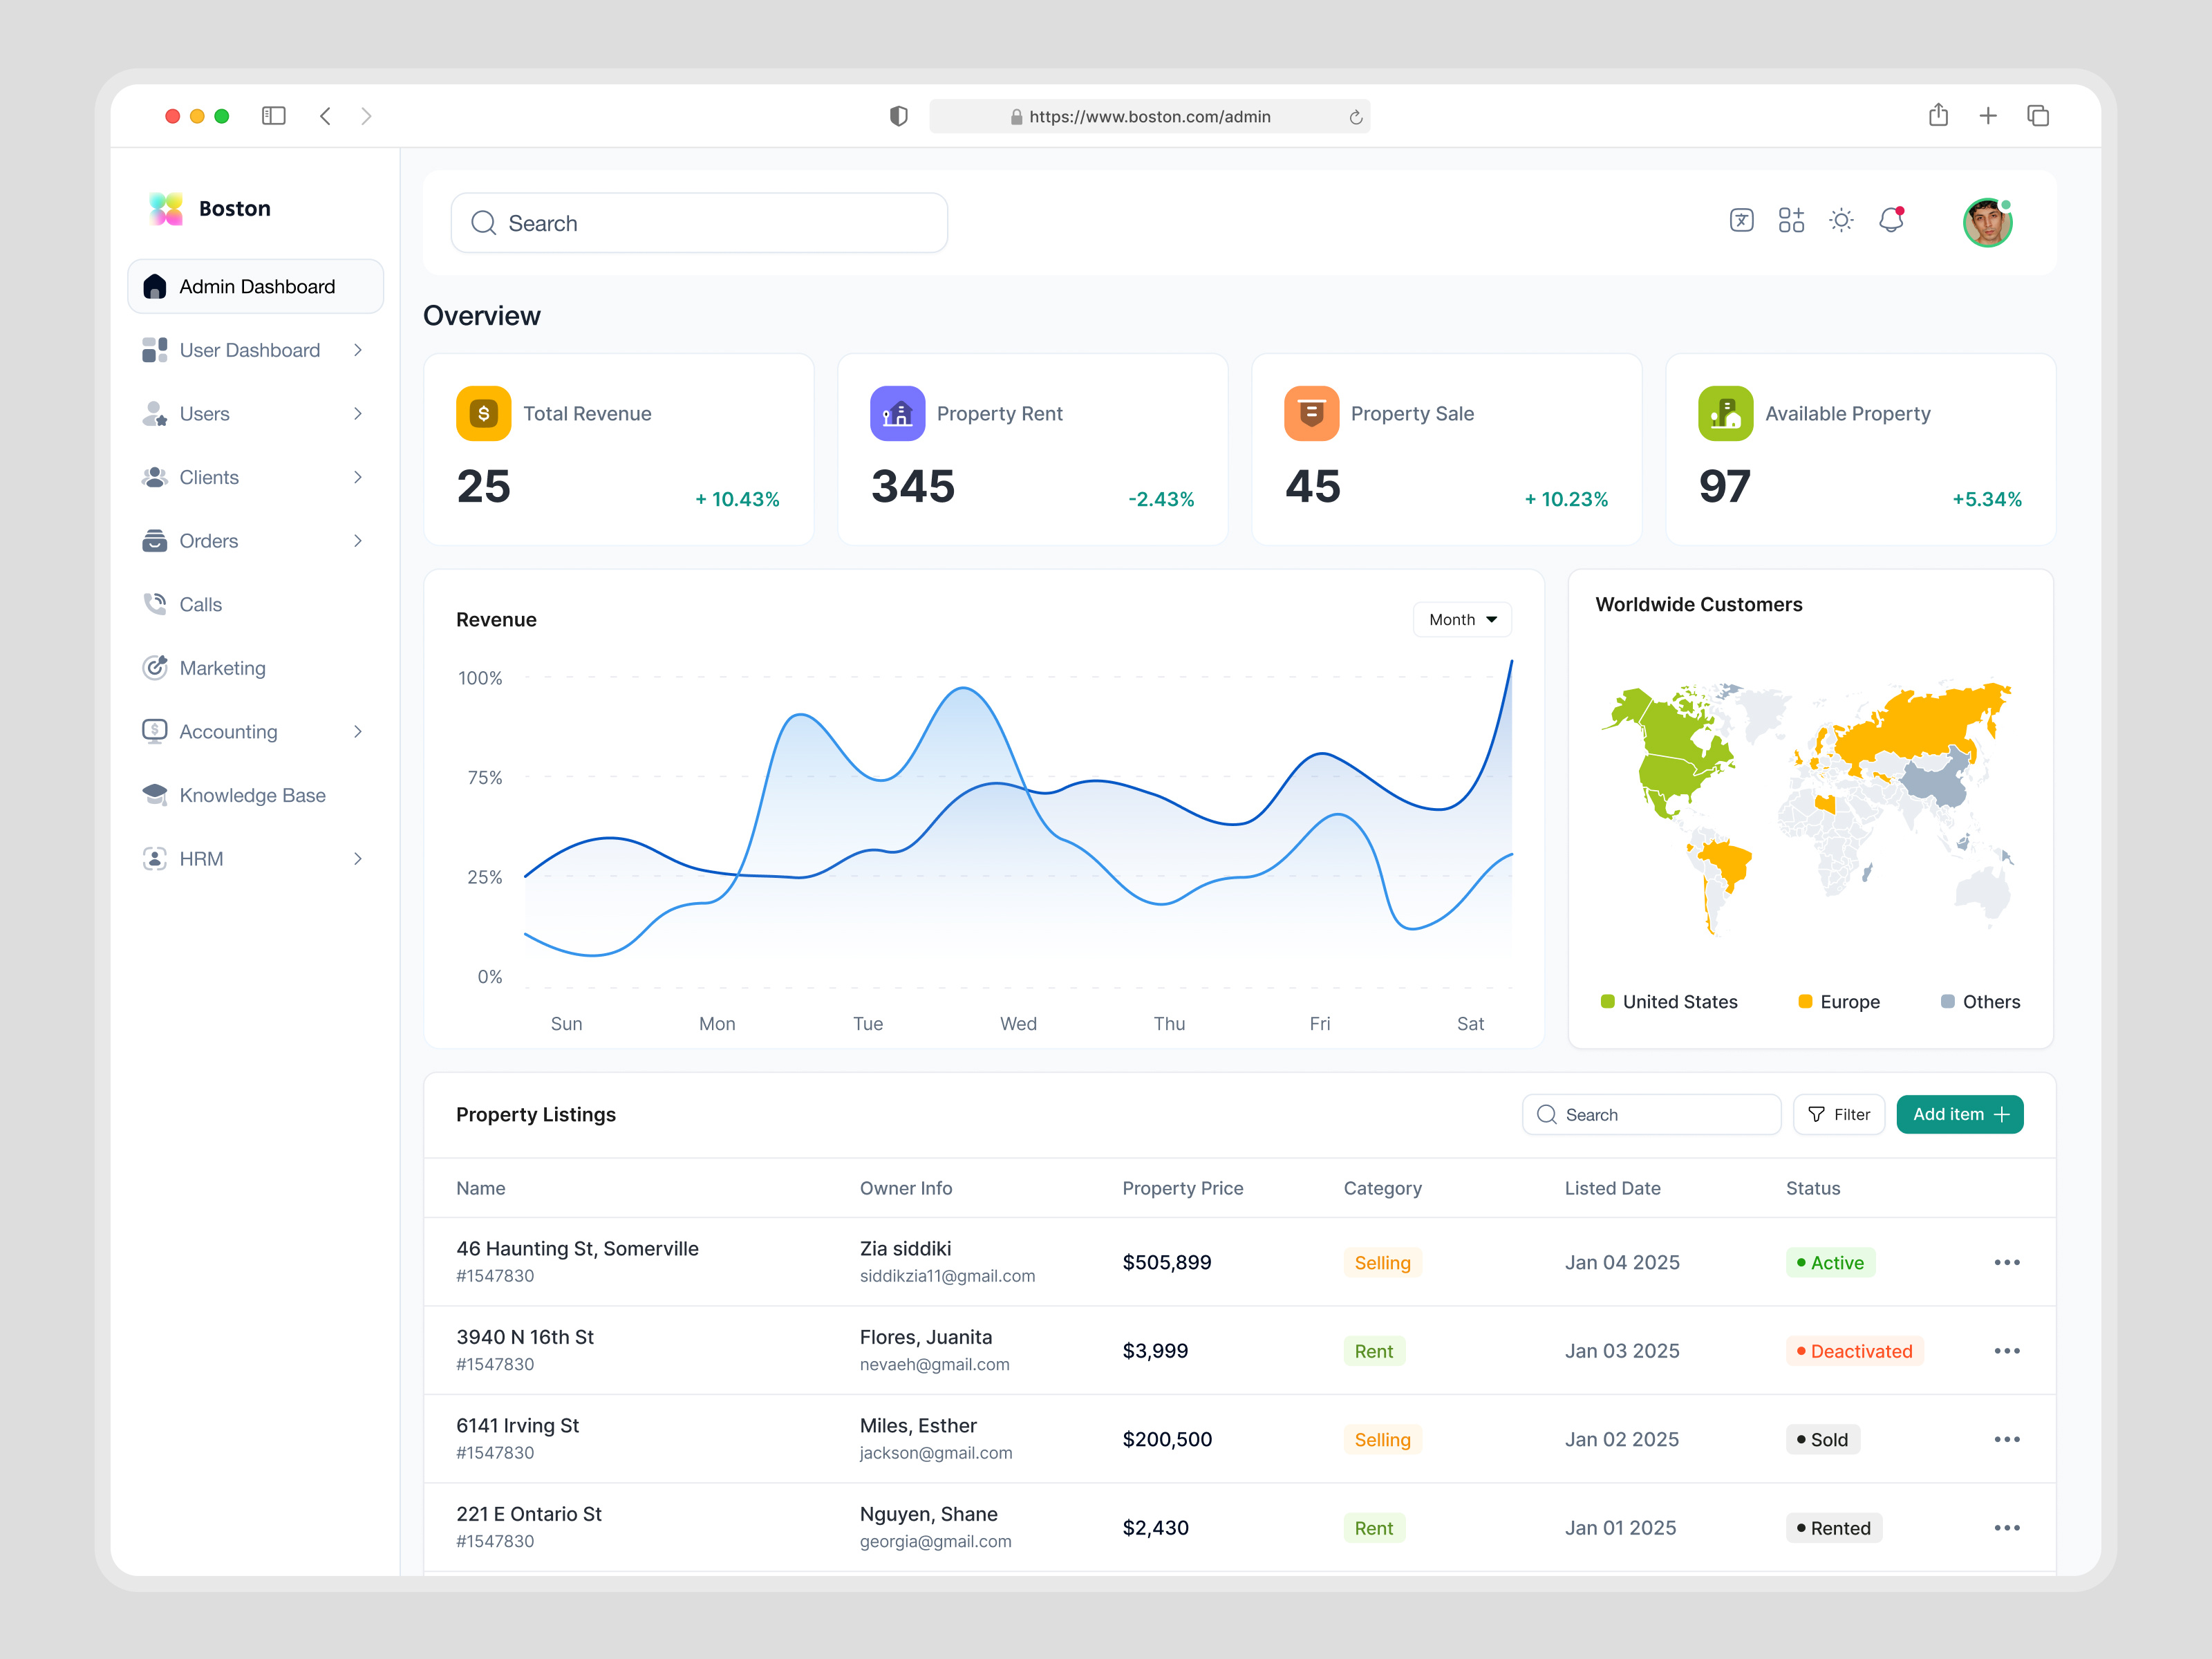Click the privacy shield icon
The height and width of the screenshot is (1659, 2212).
click(898, 116)
